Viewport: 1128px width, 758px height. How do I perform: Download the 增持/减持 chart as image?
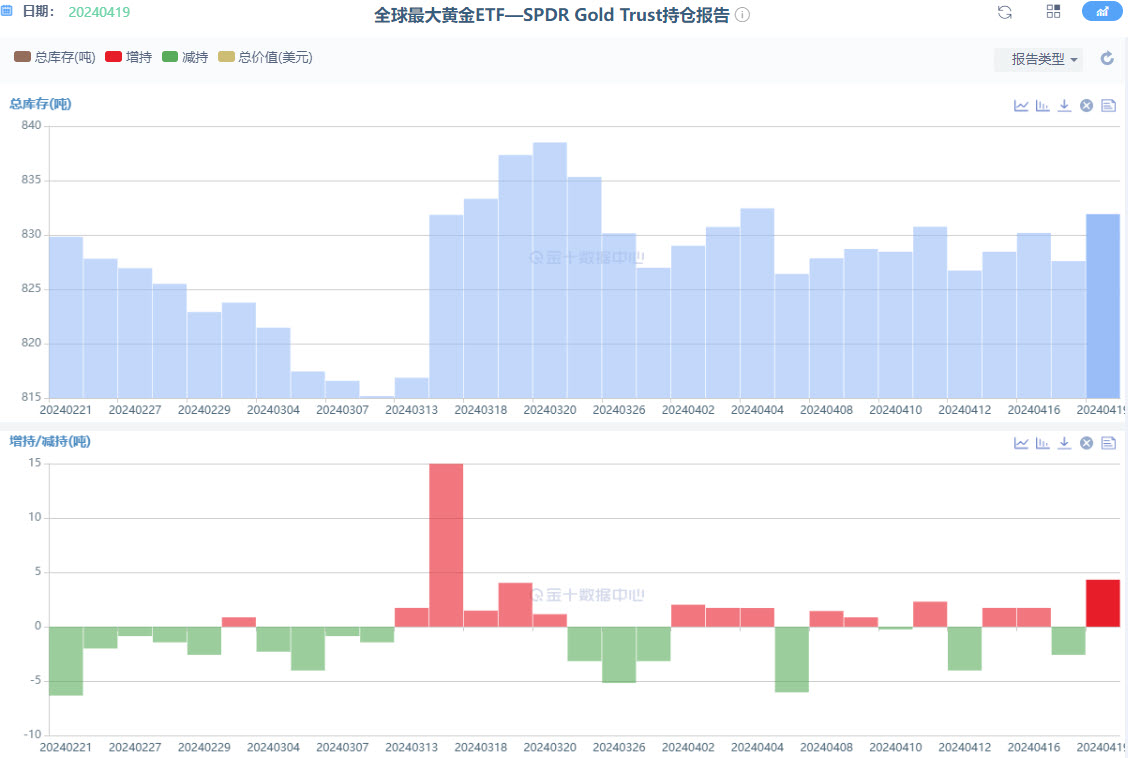pyautogui.click(x=1064, y=443)
